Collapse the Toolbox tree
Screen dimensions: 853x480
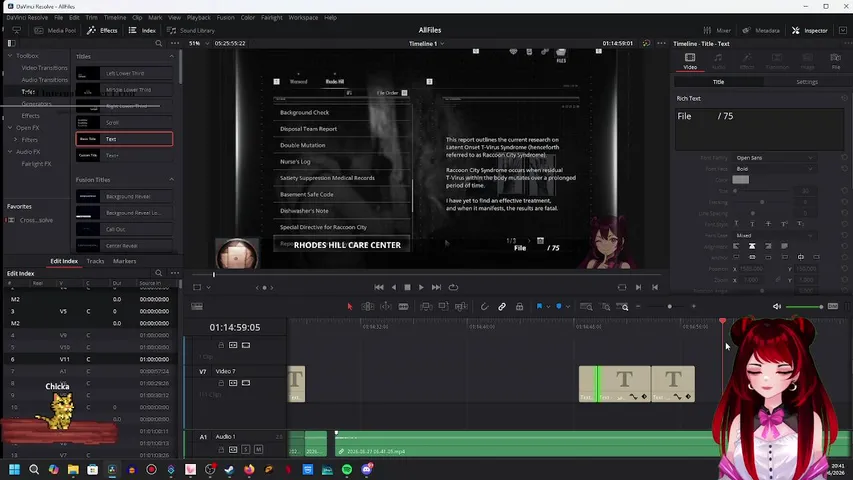pos(10,56)
